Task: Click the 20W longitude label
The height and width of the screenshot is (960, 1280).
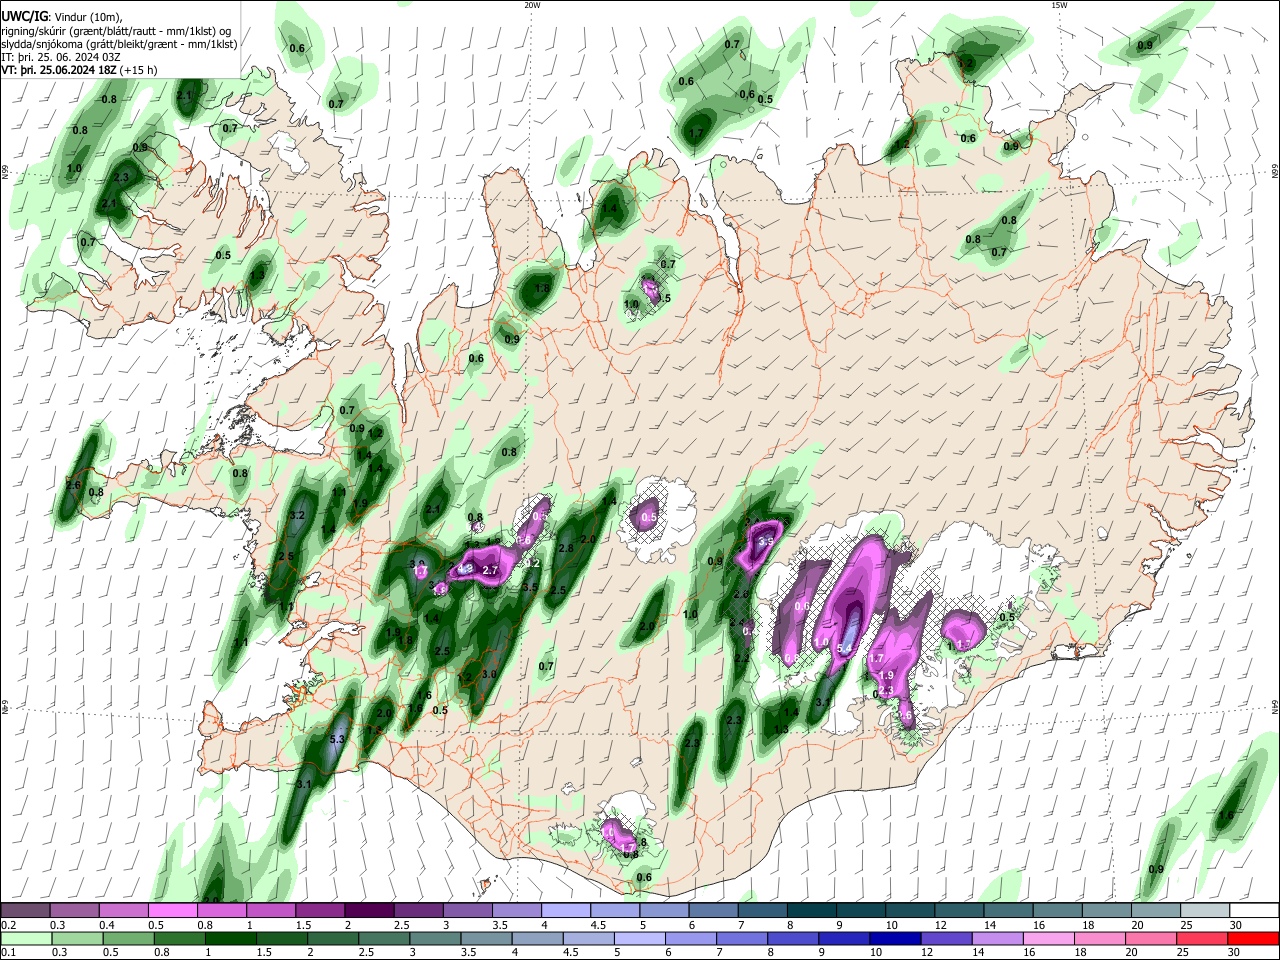Action: click(532, 5)
